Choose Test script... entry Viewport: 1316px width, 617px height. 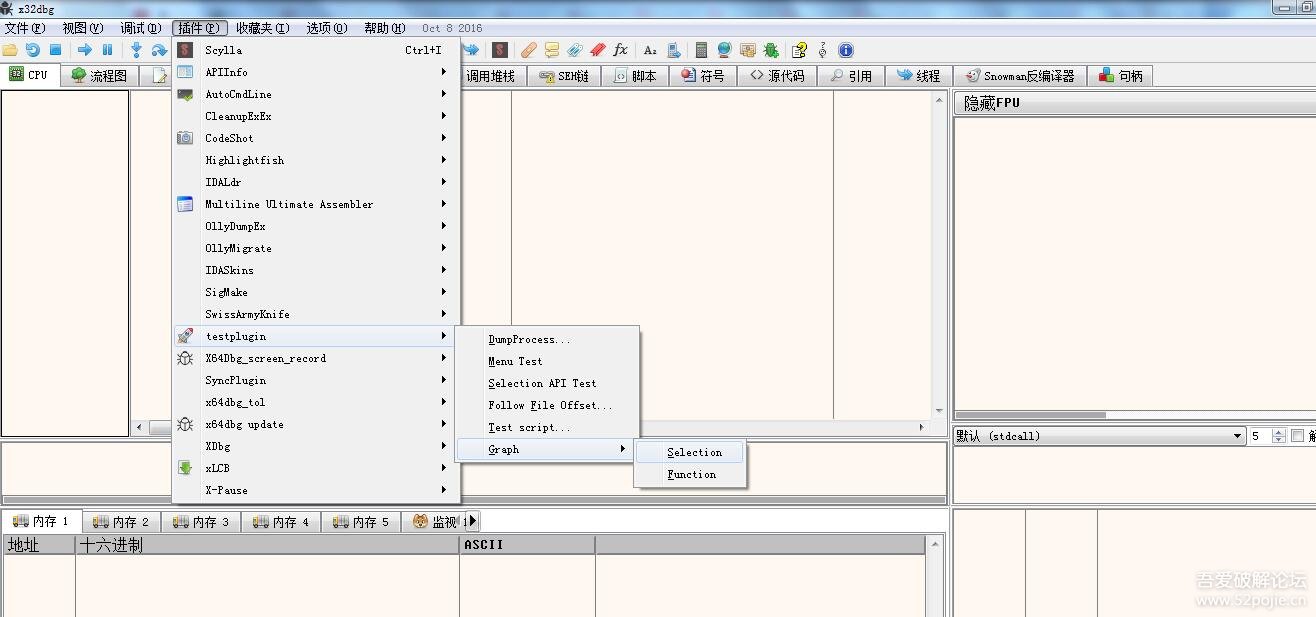pos(547,427)
